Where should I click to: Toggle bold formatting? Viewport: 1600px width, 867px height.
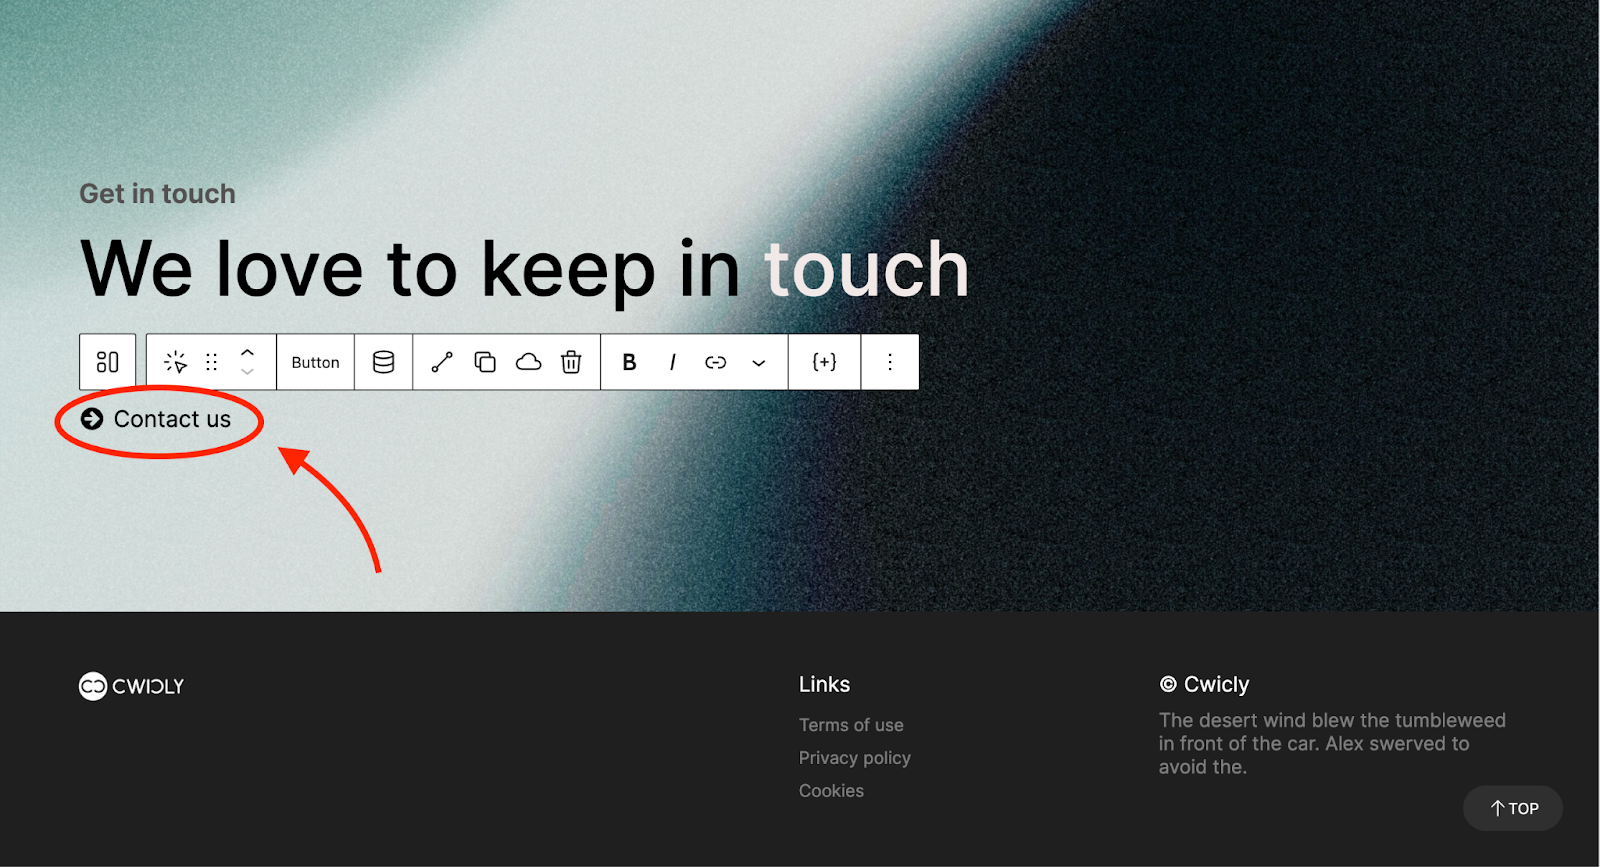629,362
